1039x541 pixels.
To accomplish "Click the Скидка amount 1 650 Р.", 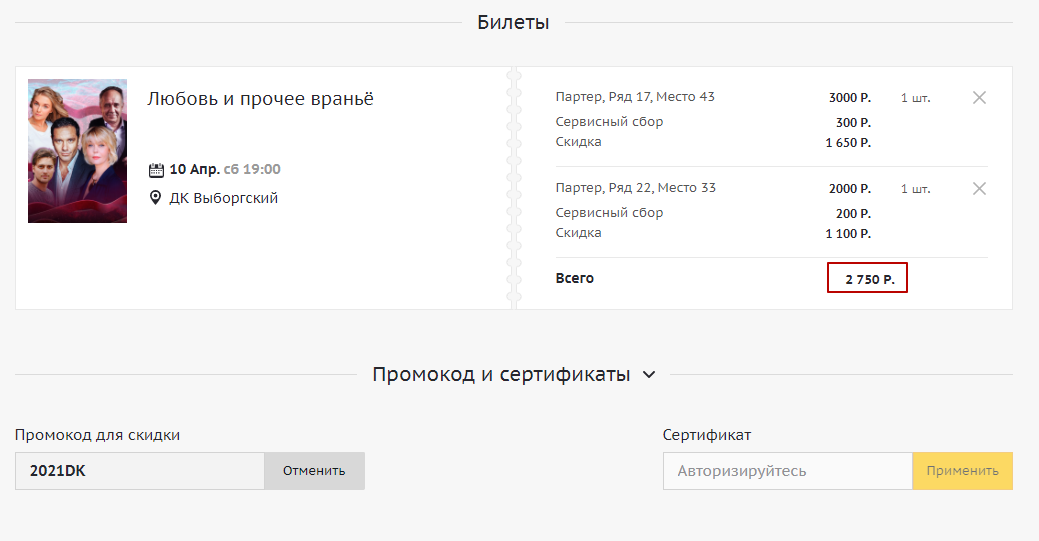I will (x=847, y=143).
